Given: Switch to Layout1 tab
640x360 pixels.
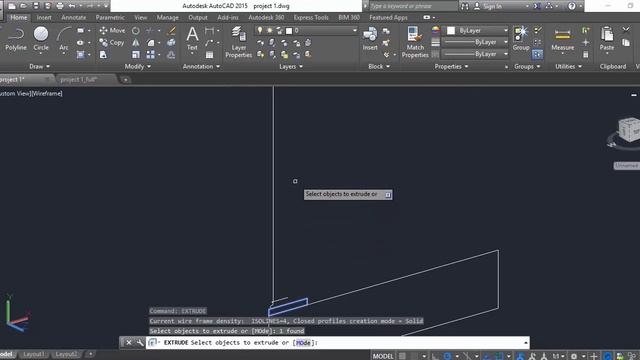Looking at the screenshot, I should [x=34, y=354].
